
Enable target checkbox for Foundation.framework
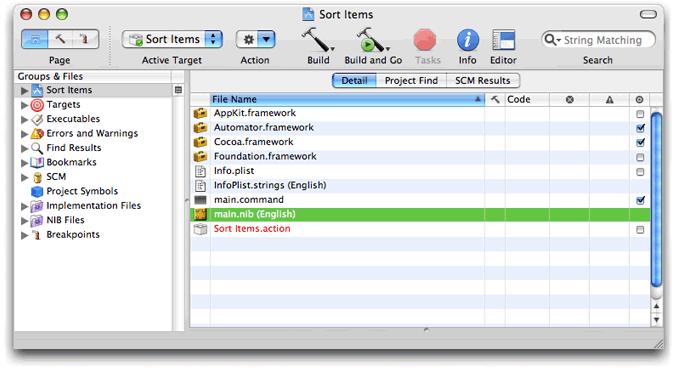(640, 157)
